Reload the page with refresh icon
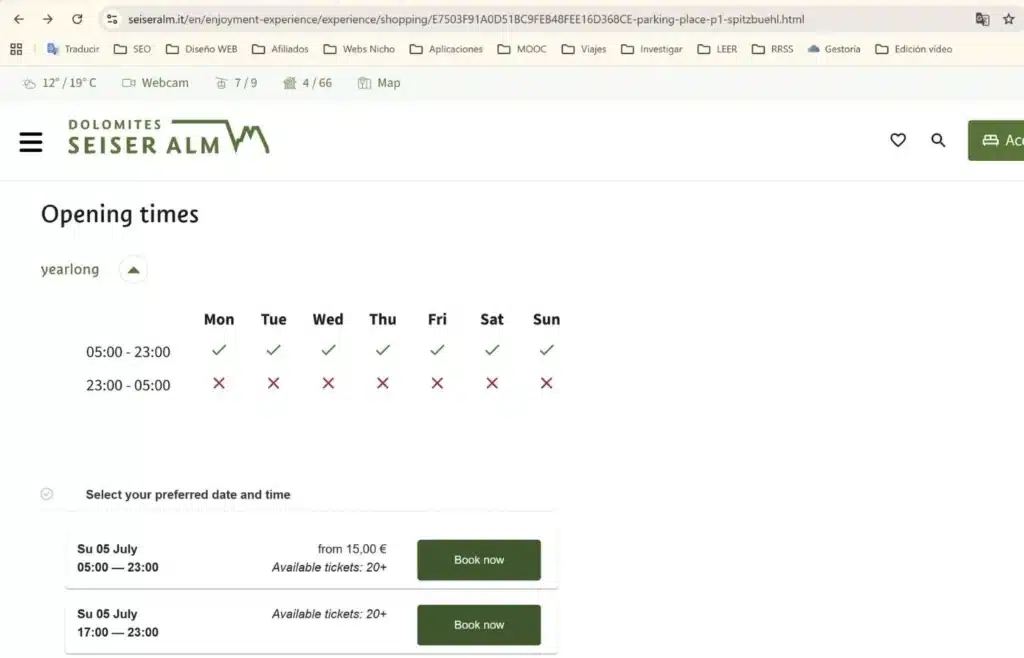The height and width of the screenshot is (658, 1024). point(77,19)
